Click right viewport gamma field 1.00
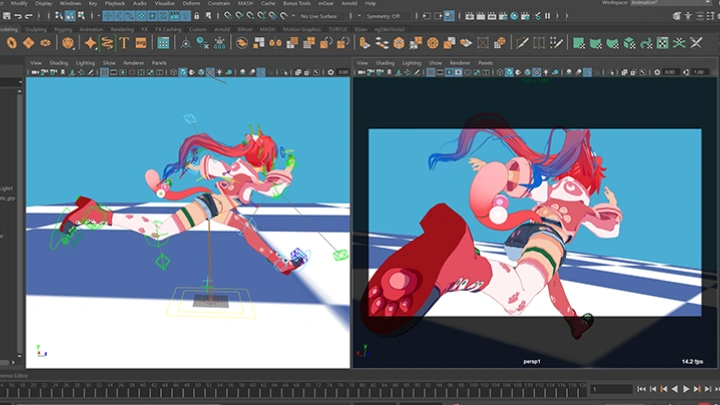This screenshot has height=405, width=720. (699, 72)
